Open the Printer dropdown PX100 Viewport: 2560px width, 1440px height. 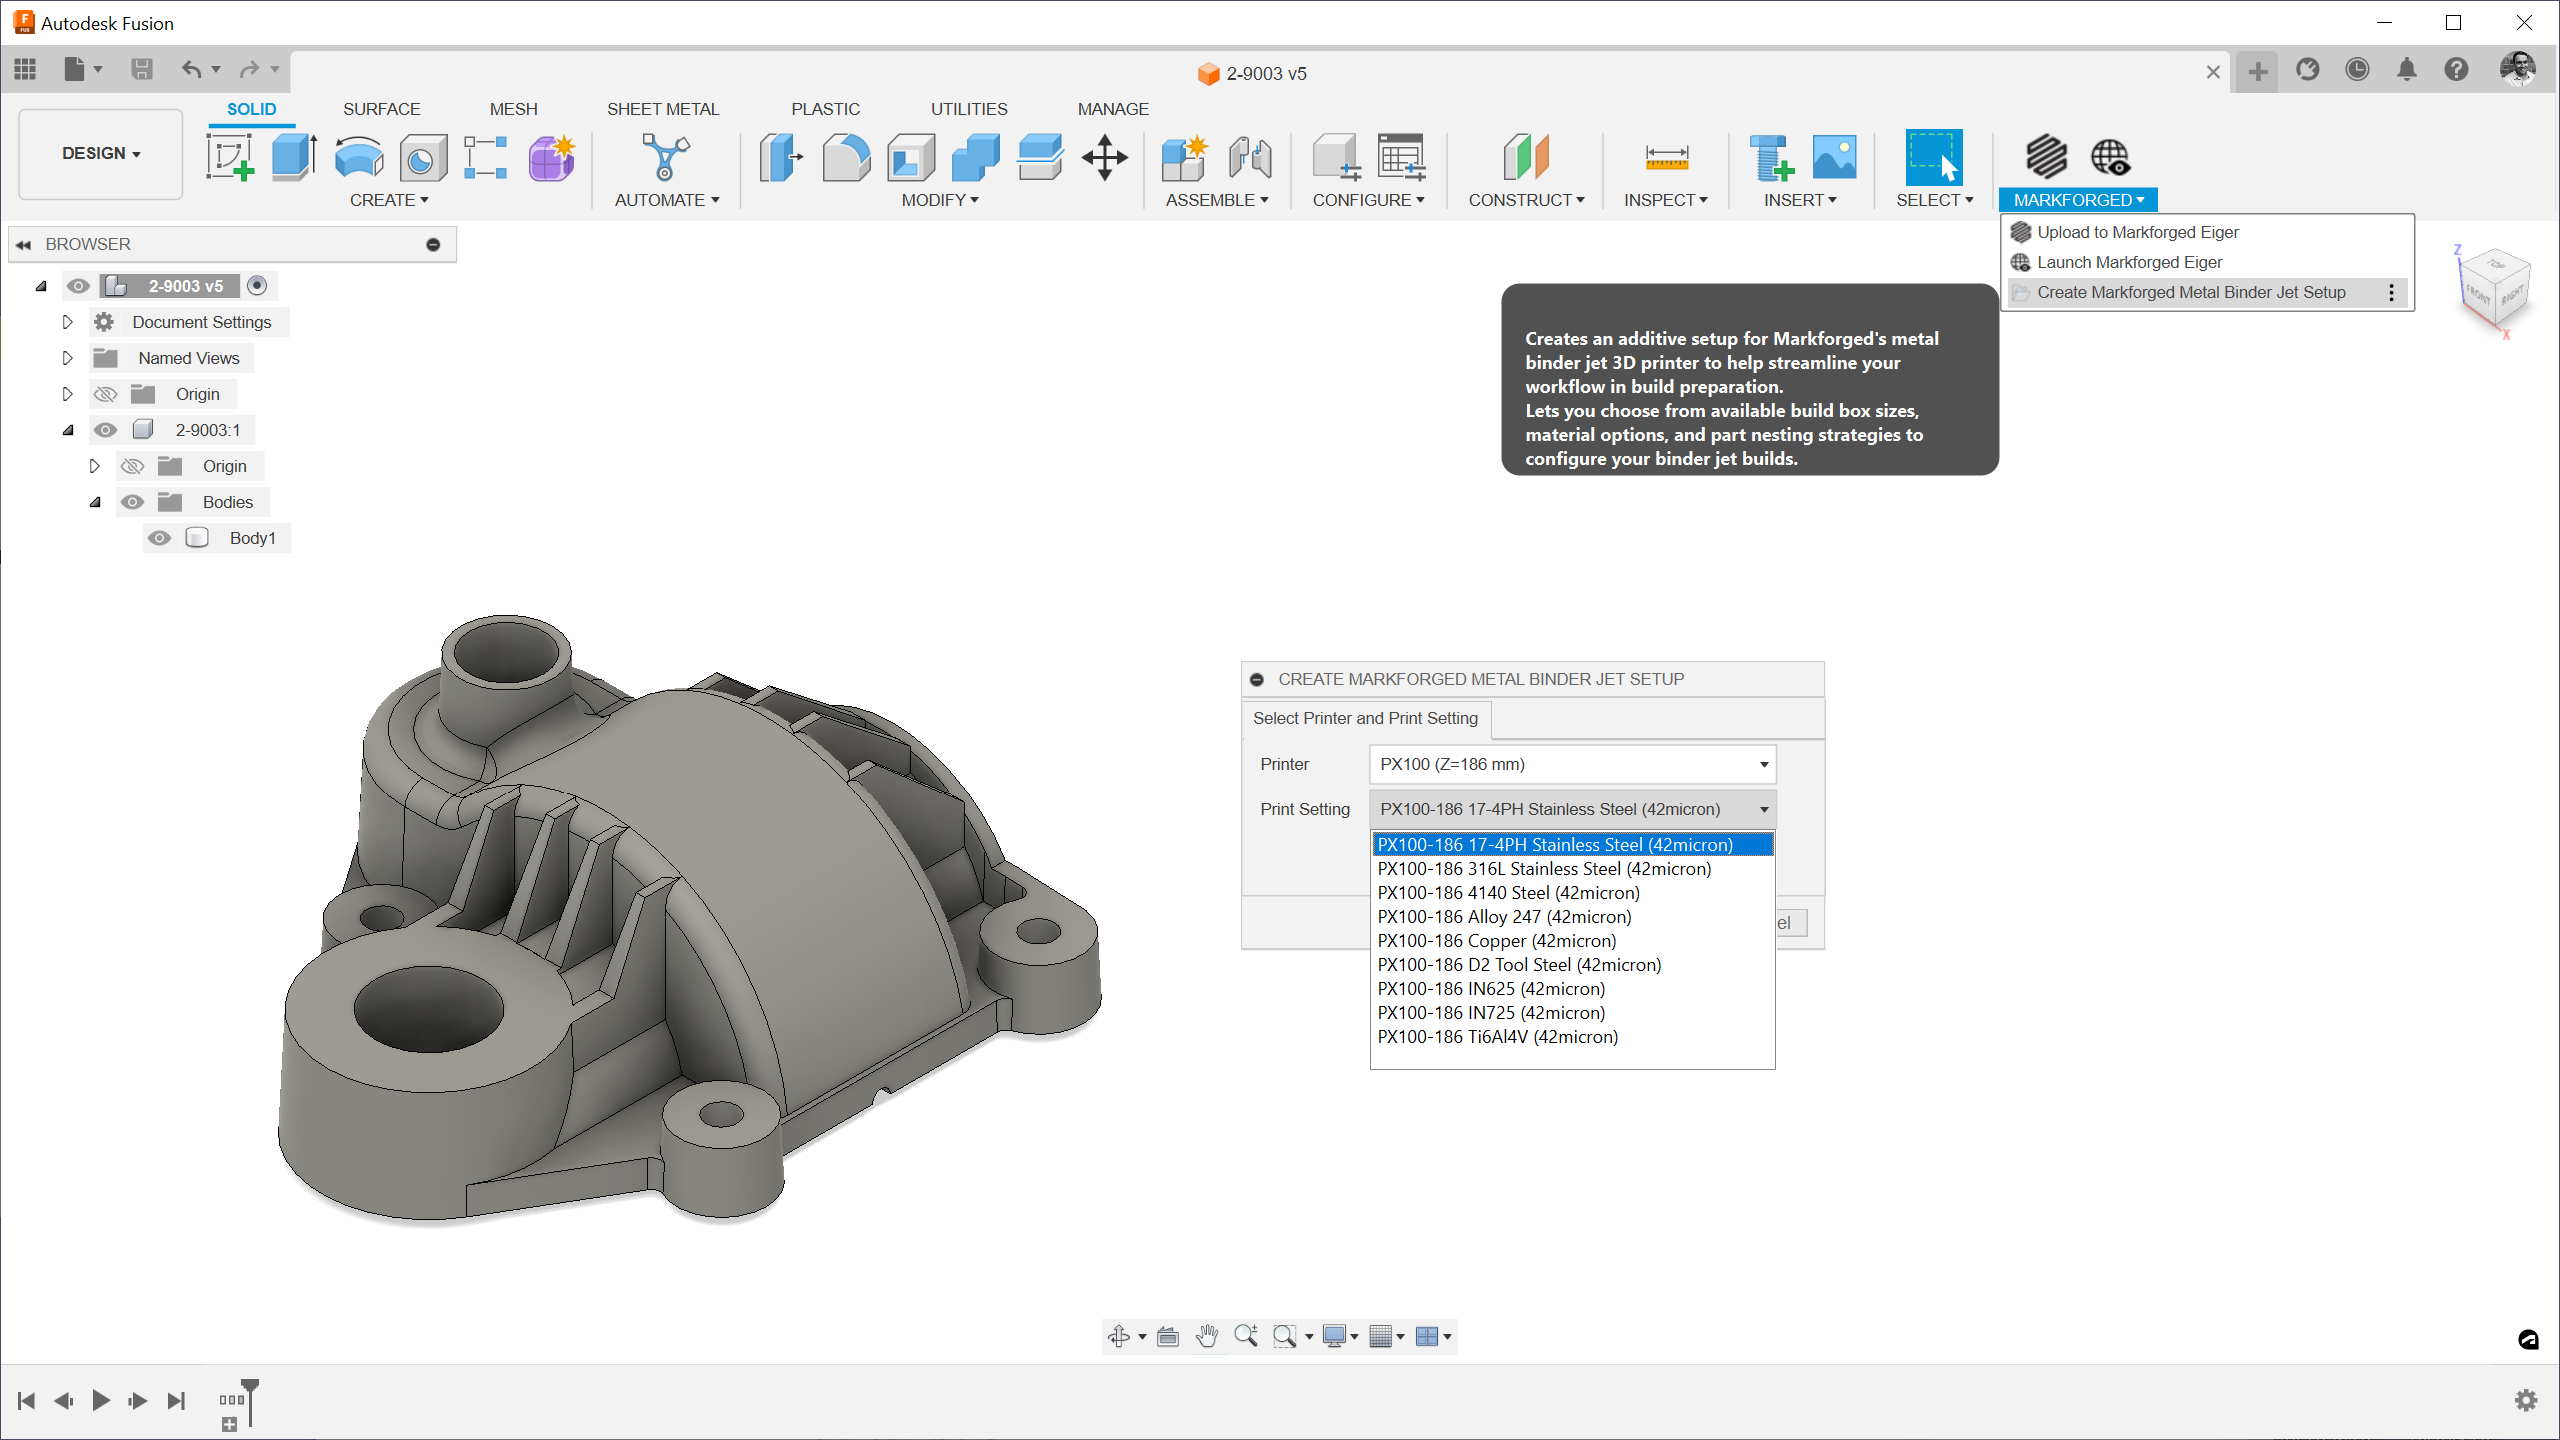point(1571,764)
